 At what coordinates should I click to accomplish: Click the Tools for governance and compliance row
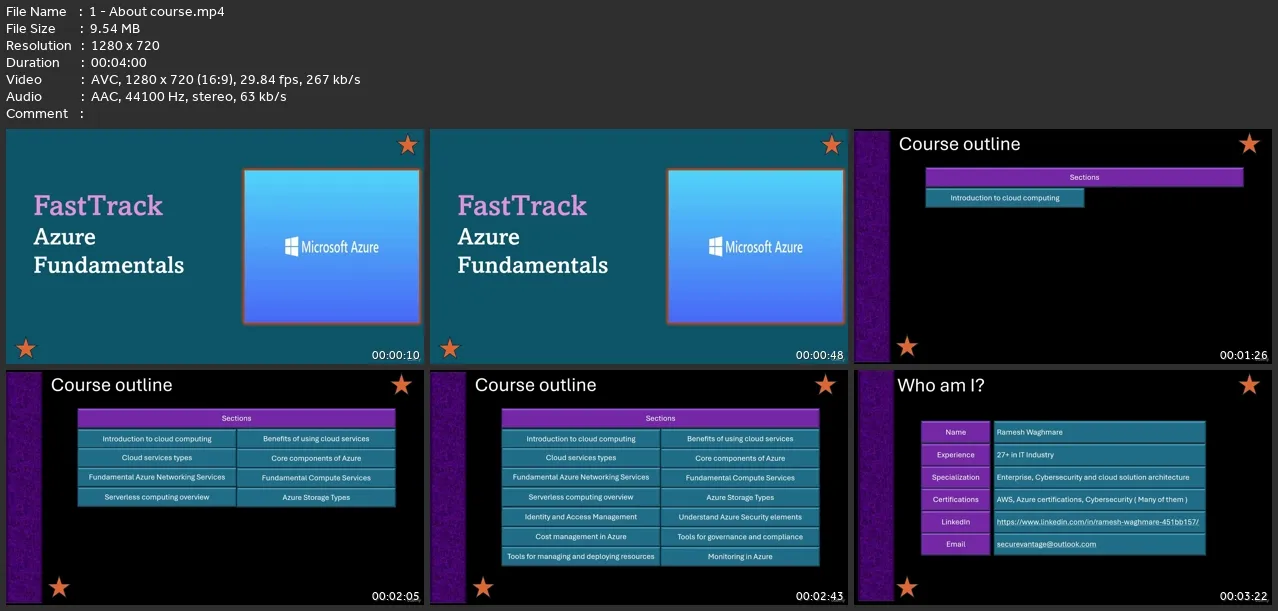pos(740,537)
